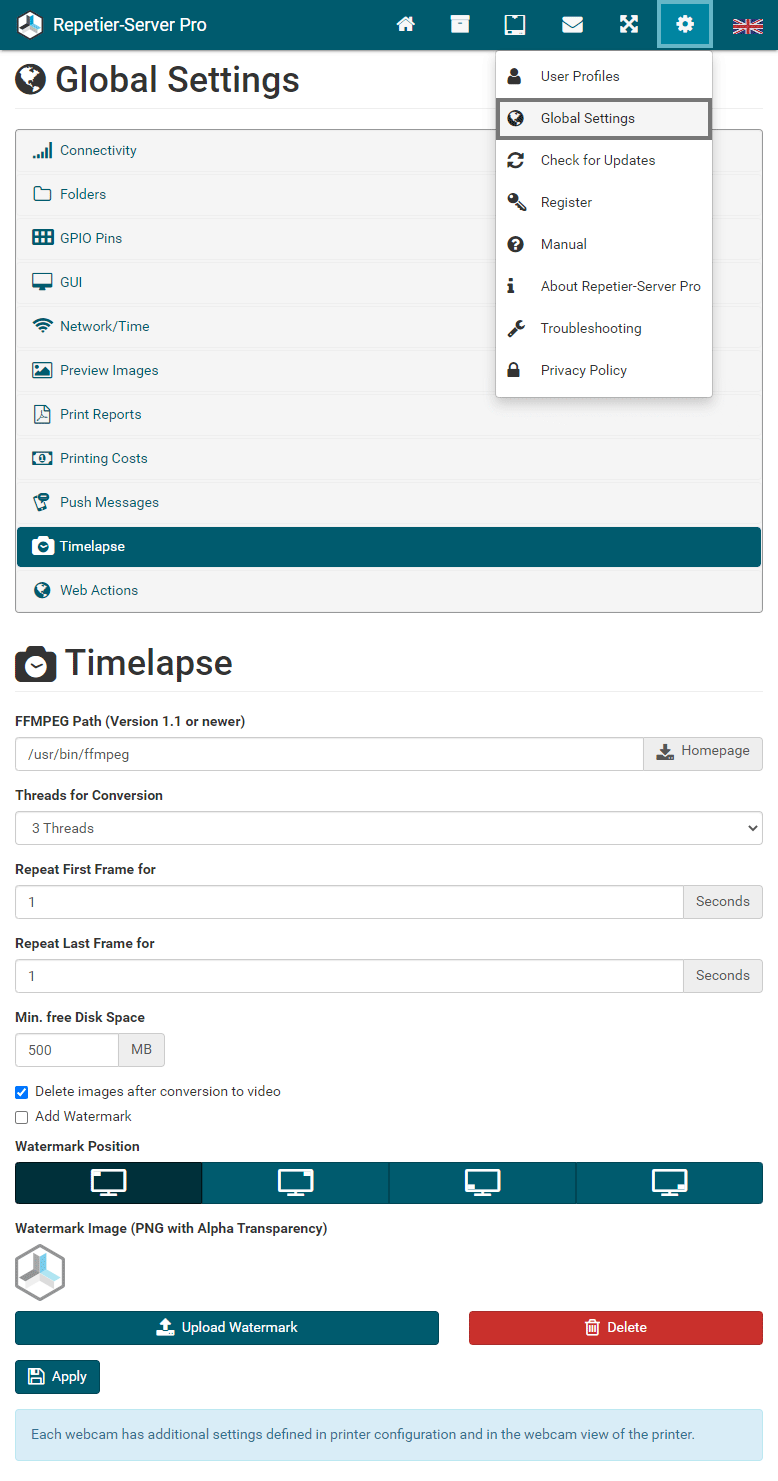Toggle fullscreen with the expand-arrows icon
Viewport: 778px width, 1481px height.
[628, 25]
